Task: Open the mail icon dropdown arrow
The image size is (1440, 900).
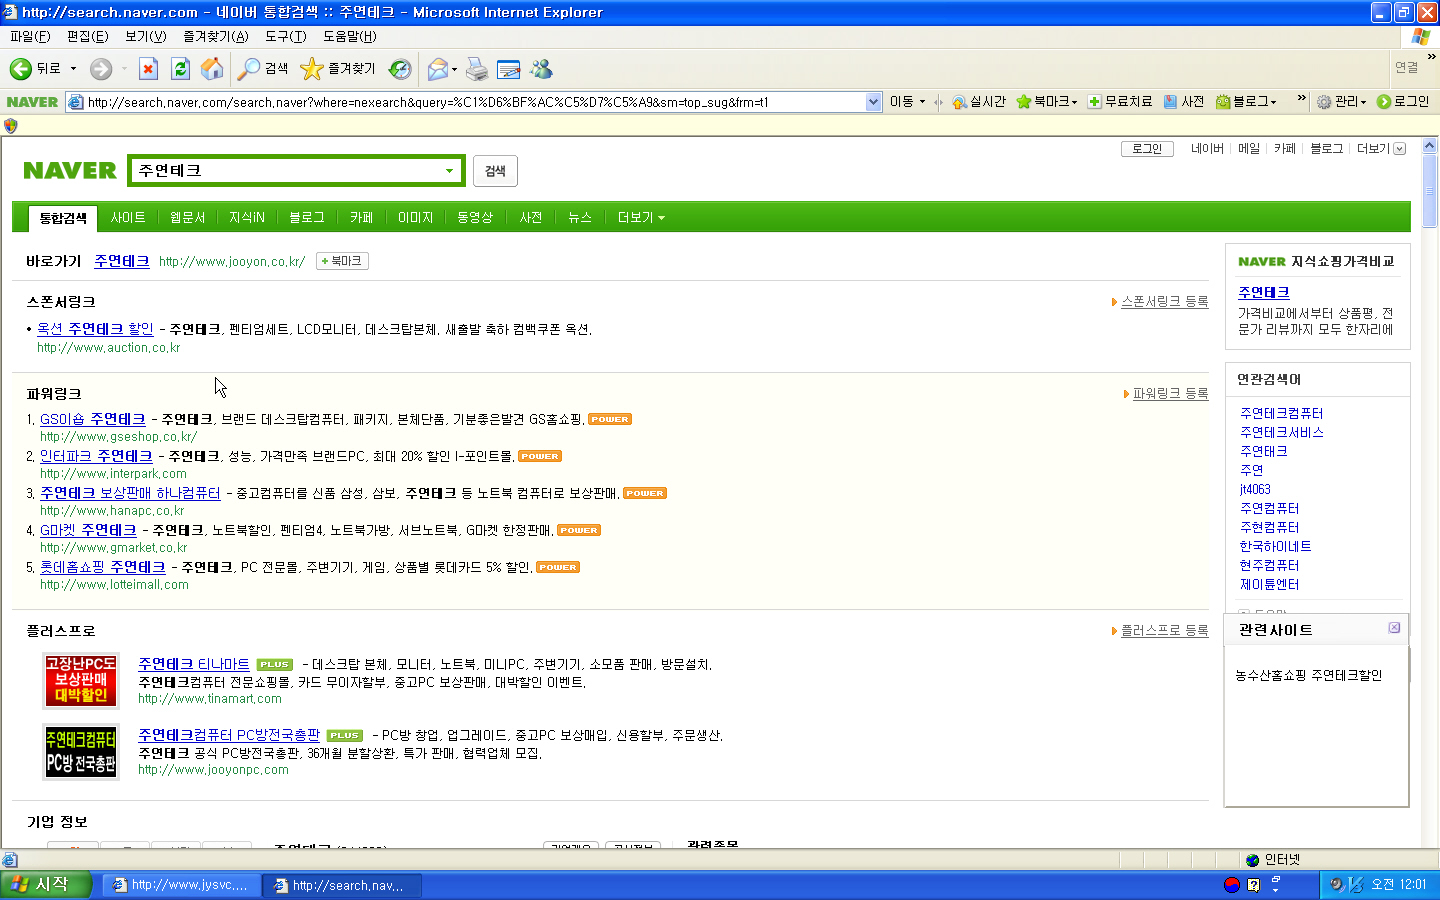Action: (454, 69)
